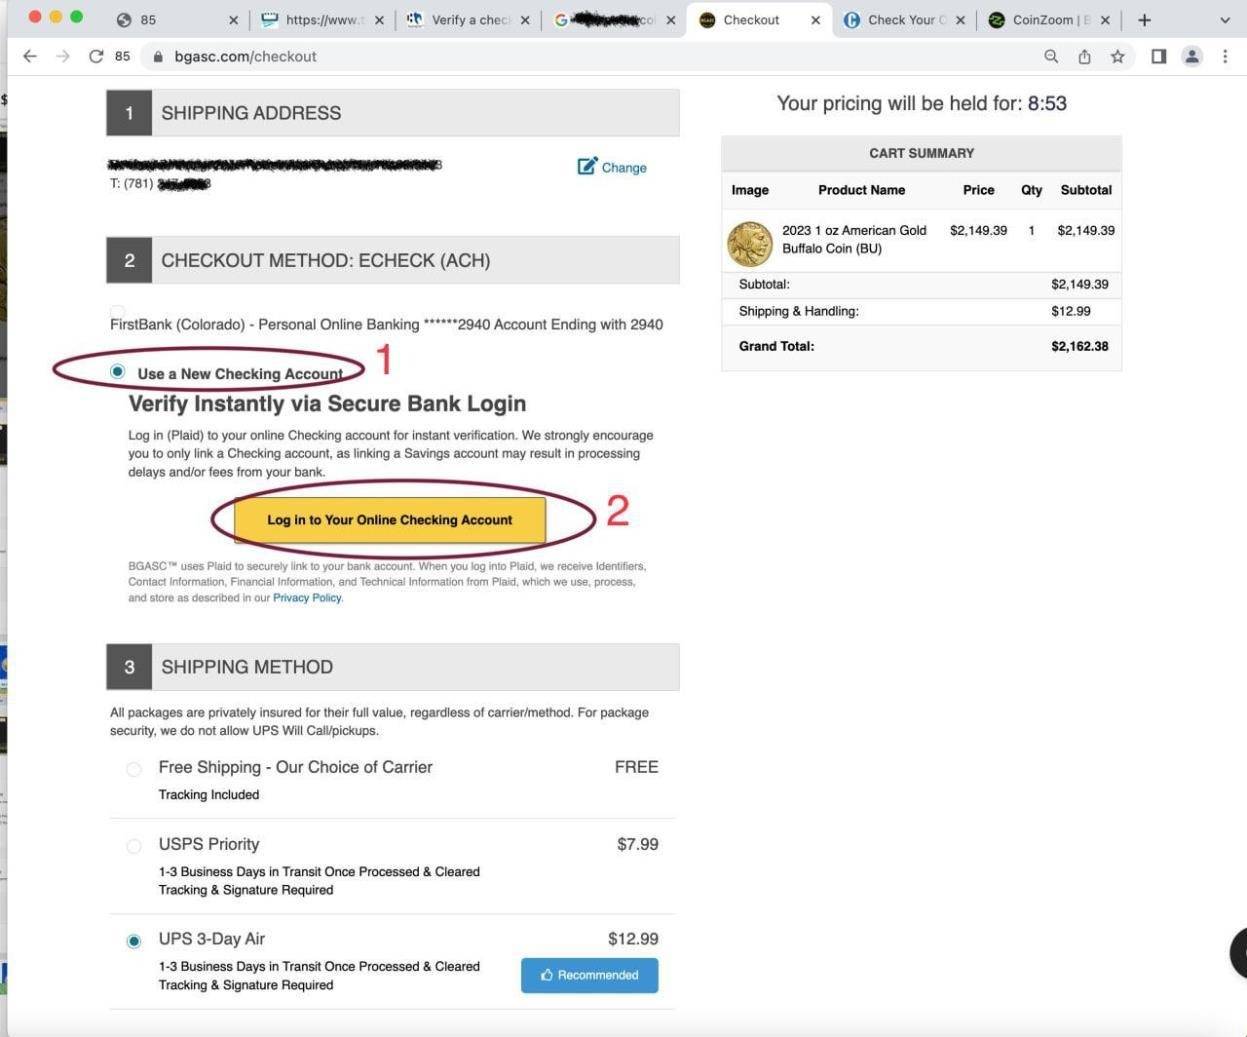Switch to the Check Your tab
This screenshot has height=1037, width=1247.
(904, 20)
